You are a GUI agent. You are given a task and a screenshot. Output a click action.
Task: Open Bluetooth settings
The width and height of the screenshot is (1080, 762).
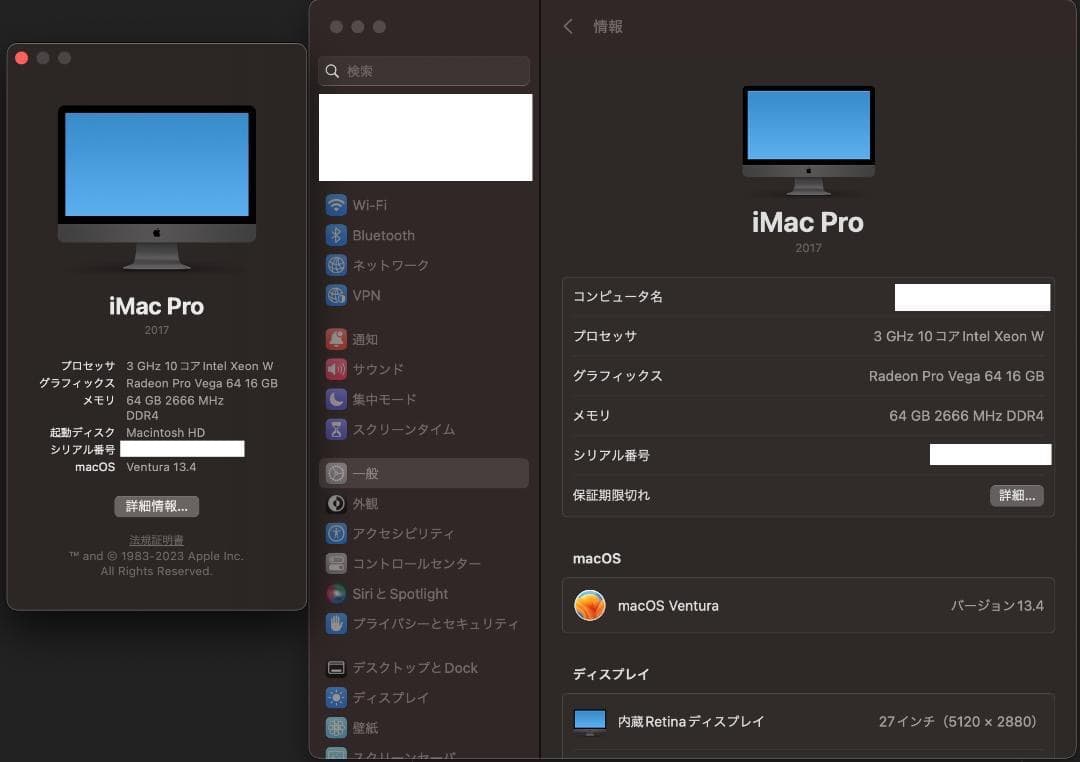pos(383,235)
